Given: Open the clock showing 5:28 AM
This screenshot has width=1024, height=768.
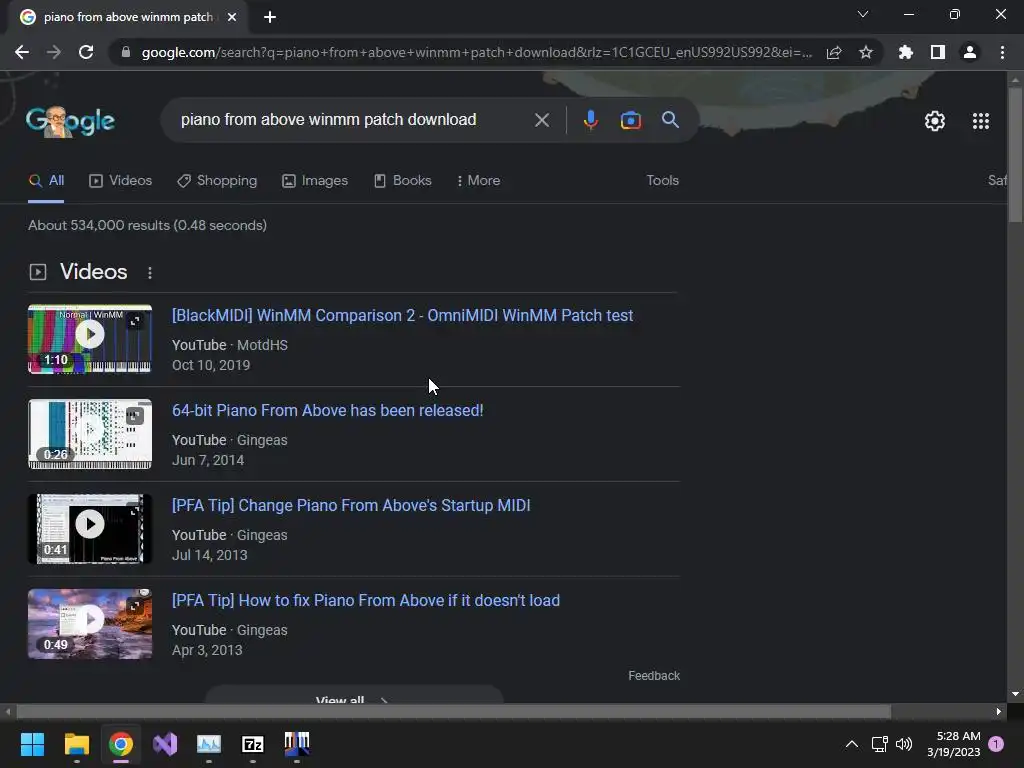Looking at the screenshot, I should pyautogui.click(x=954, y=744).
